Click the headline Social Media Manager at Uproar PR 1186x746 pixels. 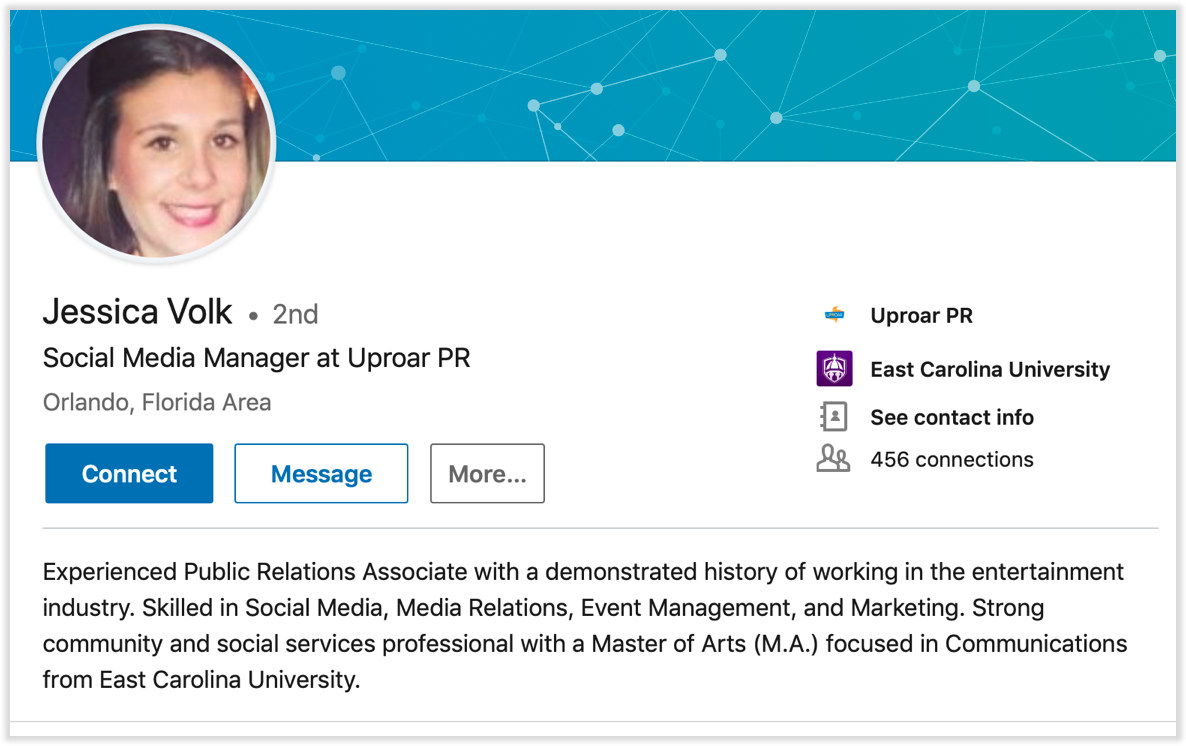coord(256,357)
